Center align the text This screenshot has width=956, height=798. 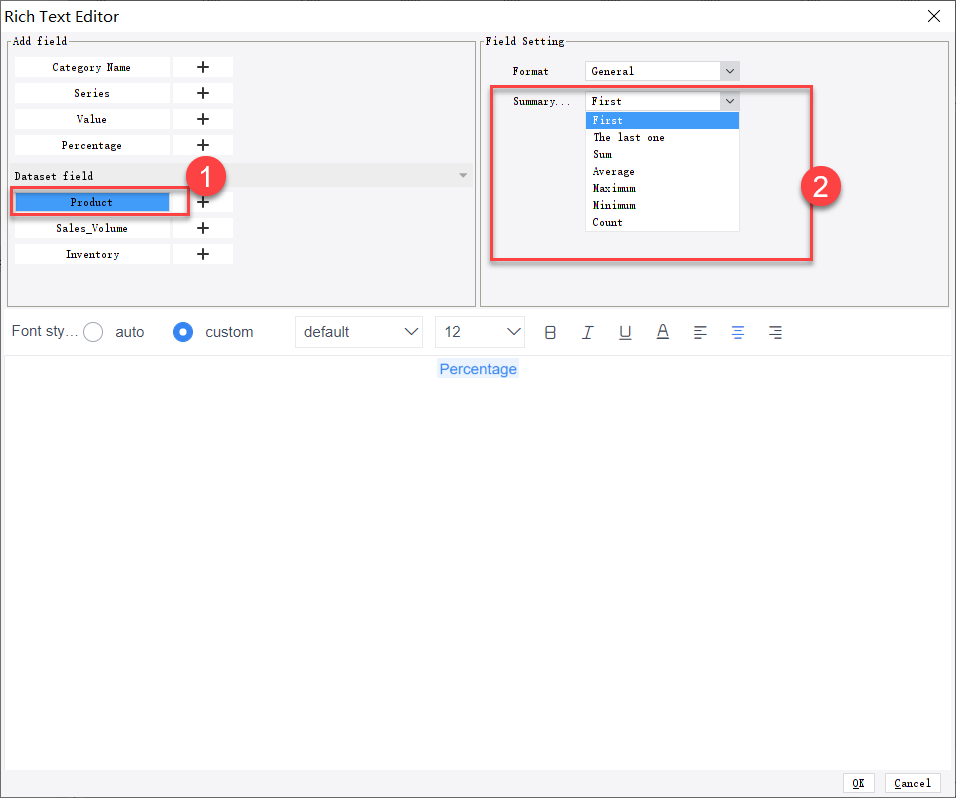click(x=738, y=332)
